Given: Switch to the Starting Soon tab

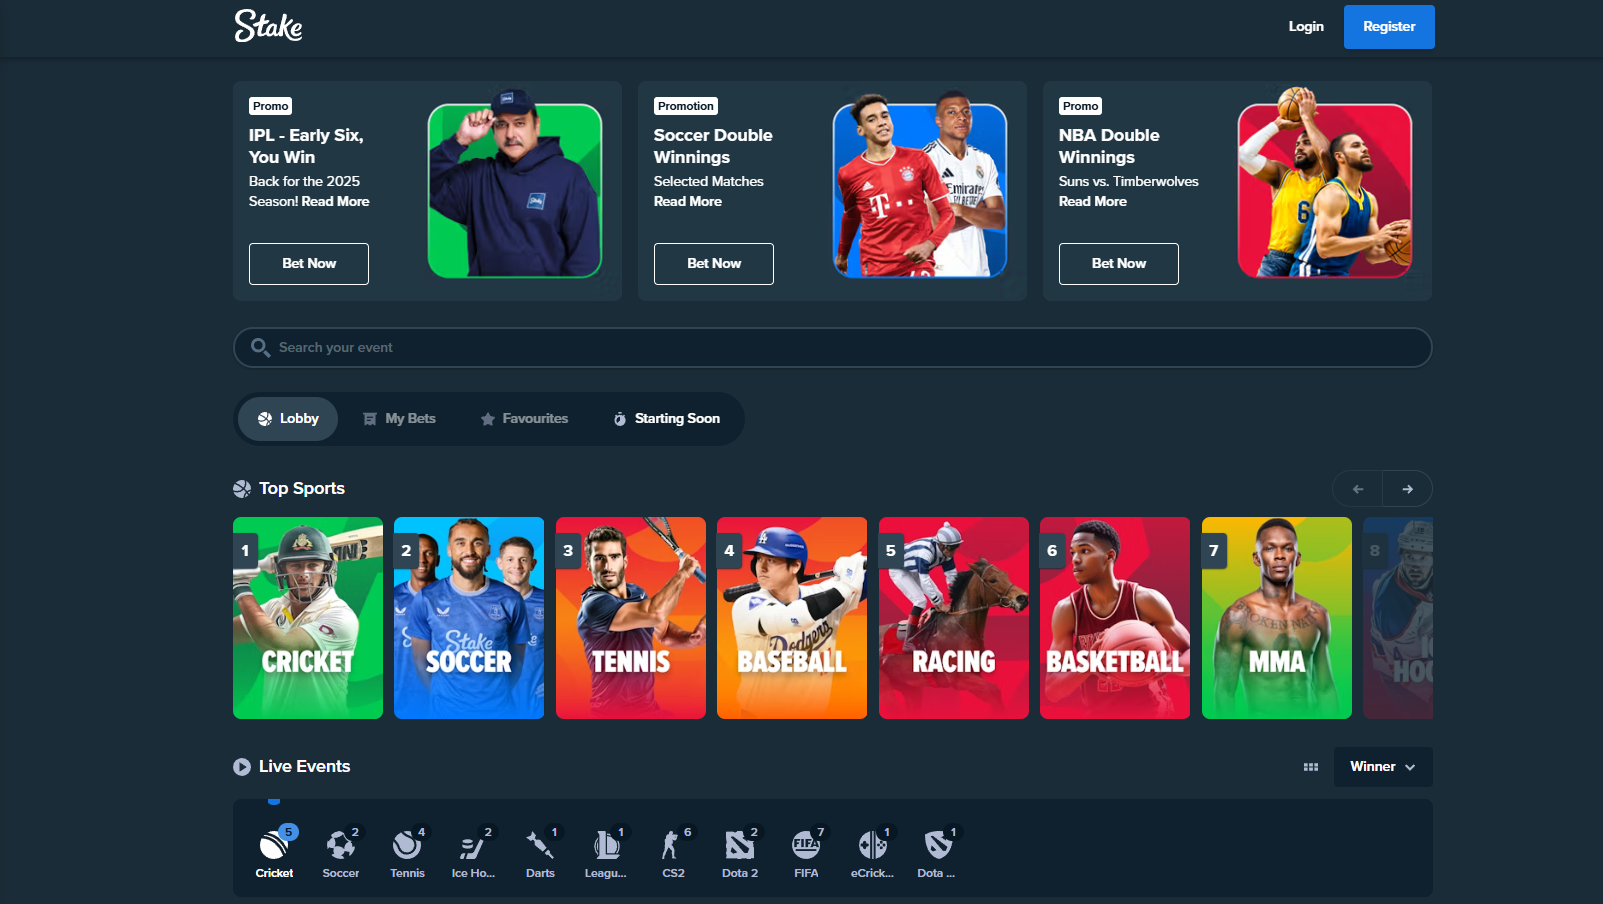Looking at the screenshot, I should (x=667, y=419).
